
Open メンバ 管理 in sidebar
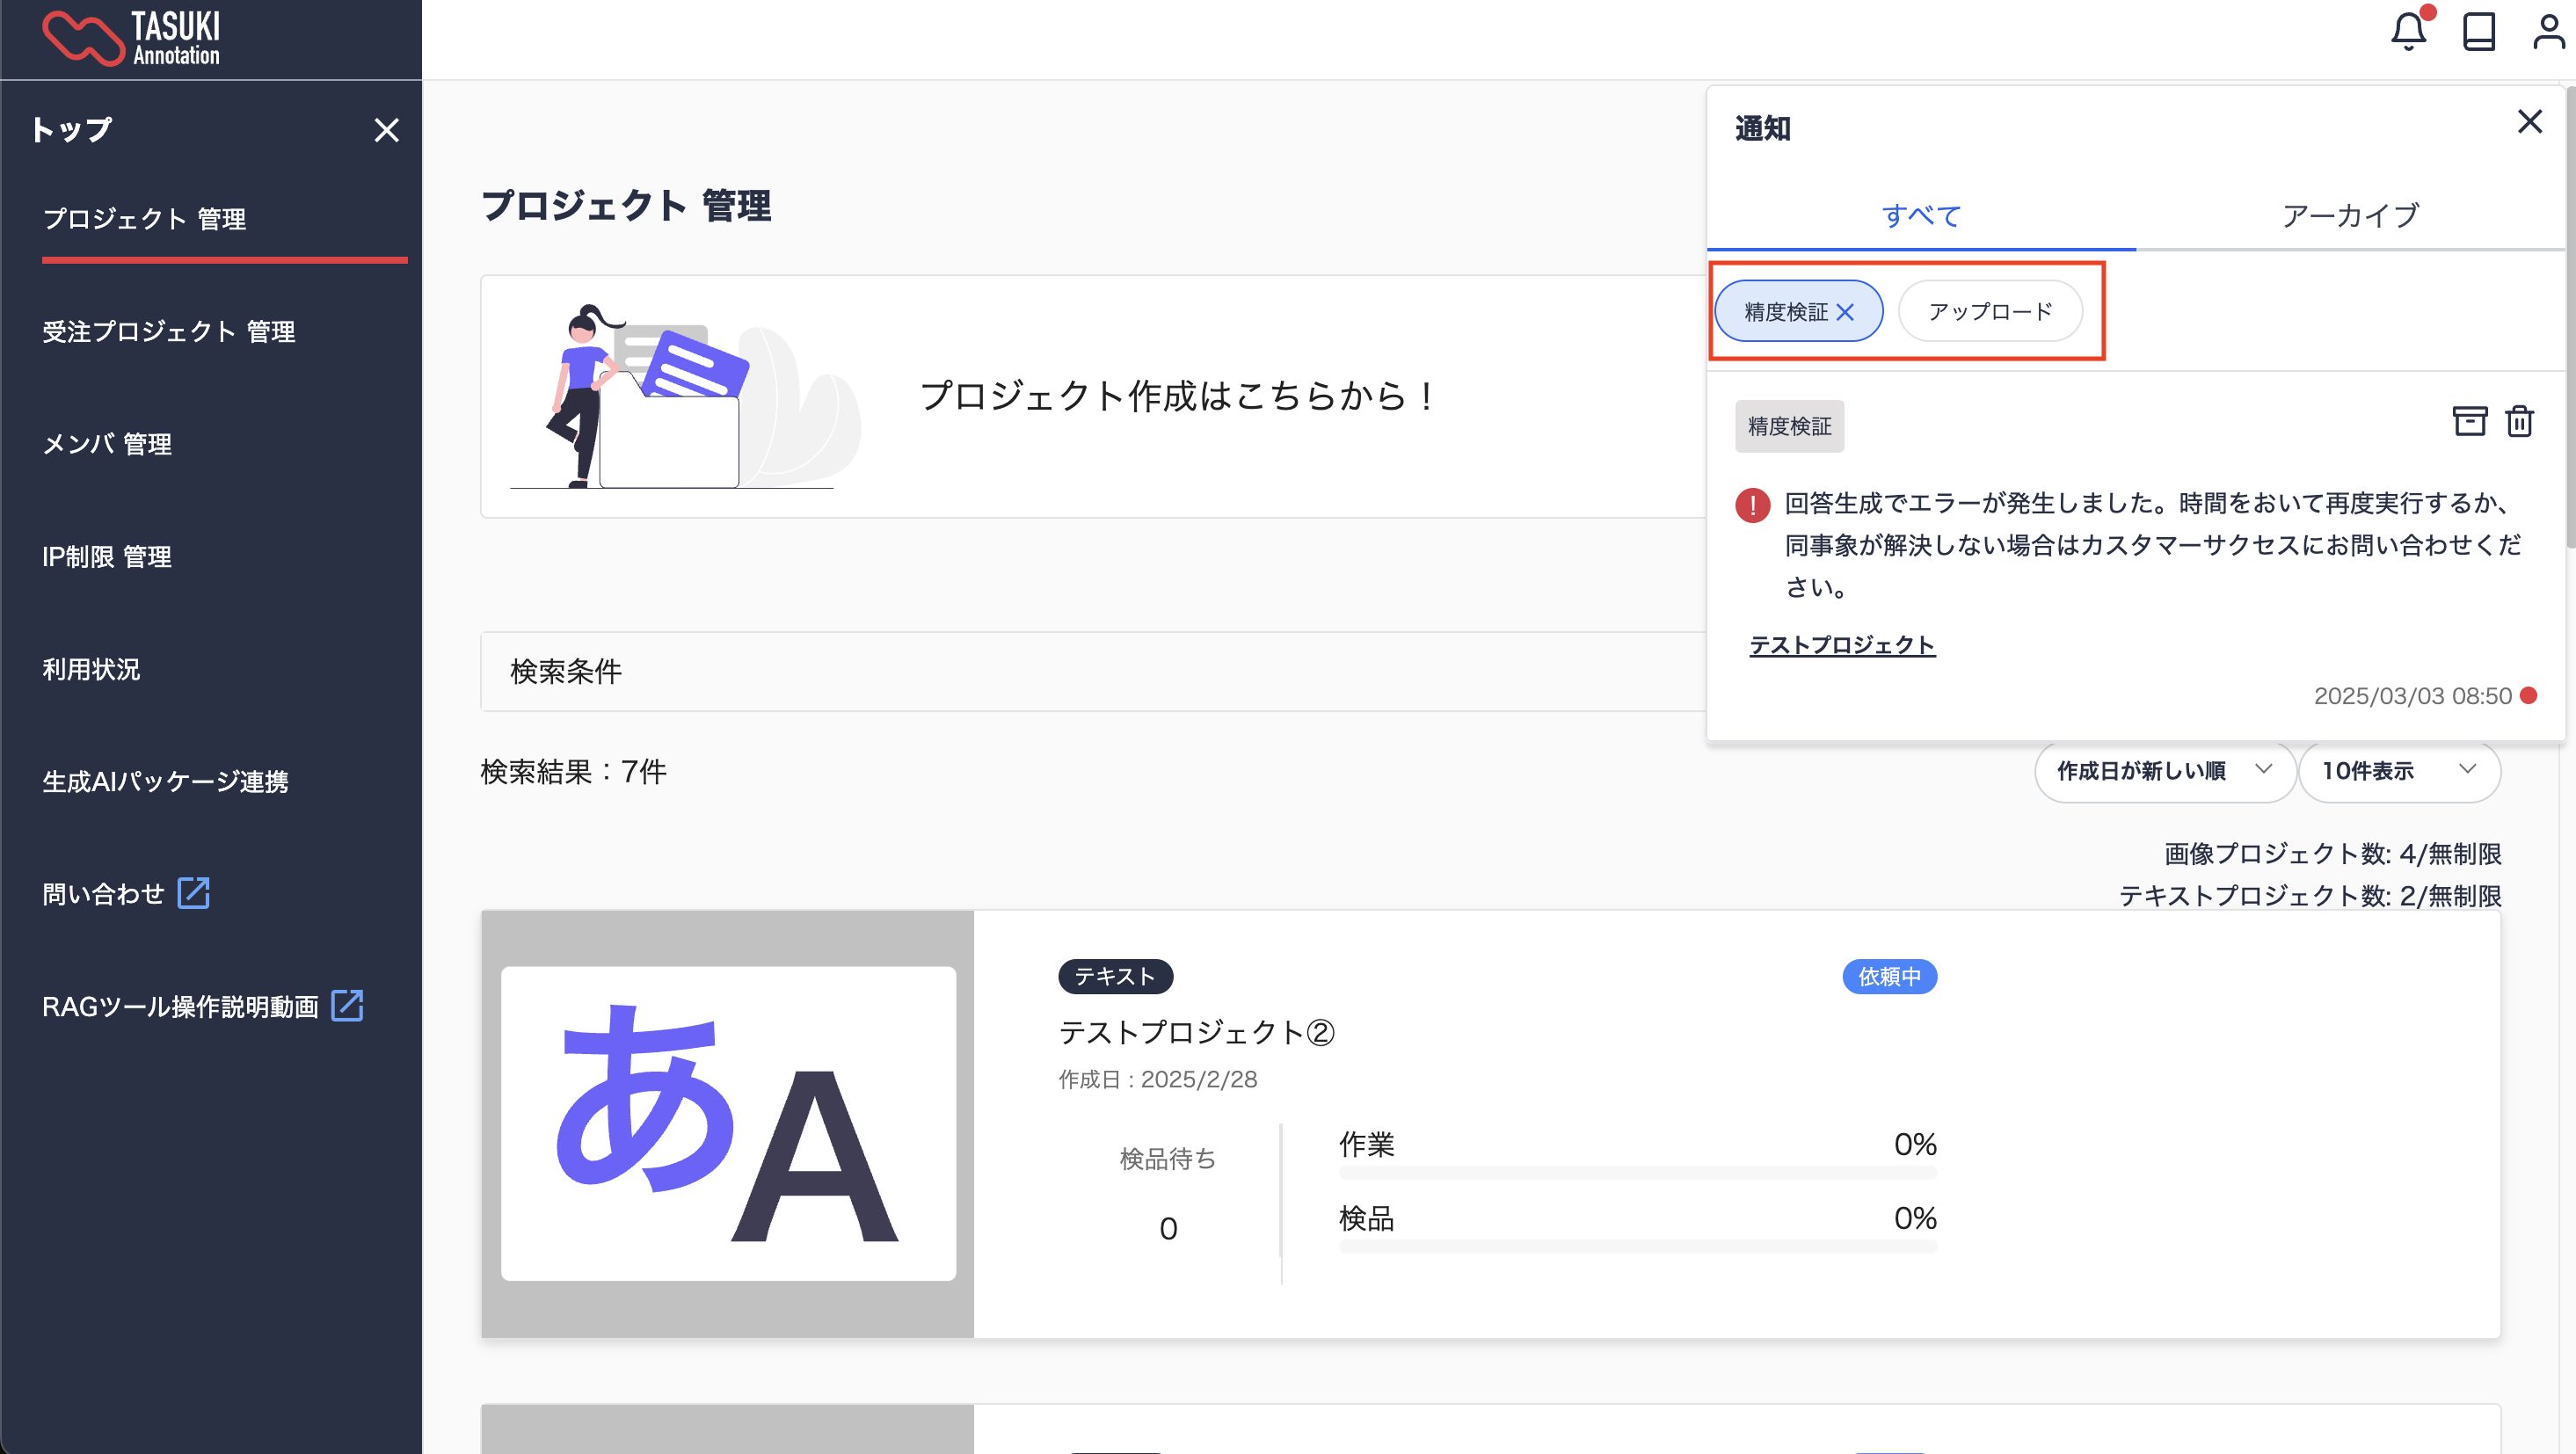107,444
